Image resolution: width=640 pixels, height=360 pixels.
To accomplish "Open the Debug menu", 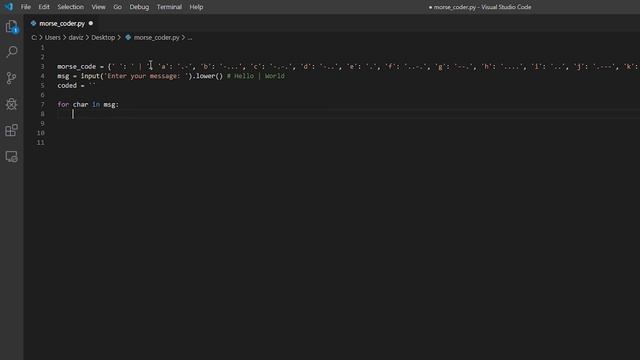I will [139, 7].
